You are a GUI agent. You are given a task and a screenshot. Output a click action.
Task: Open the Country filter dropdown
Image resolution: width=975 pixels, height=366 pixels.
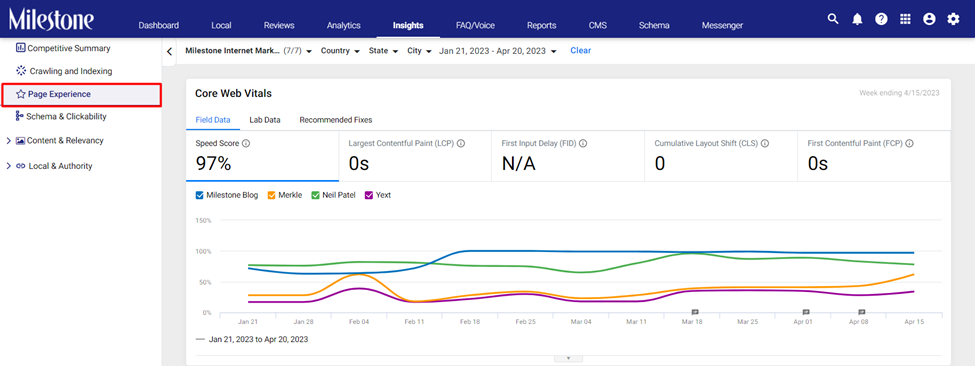pyautogui.click(x=340, y=51)
